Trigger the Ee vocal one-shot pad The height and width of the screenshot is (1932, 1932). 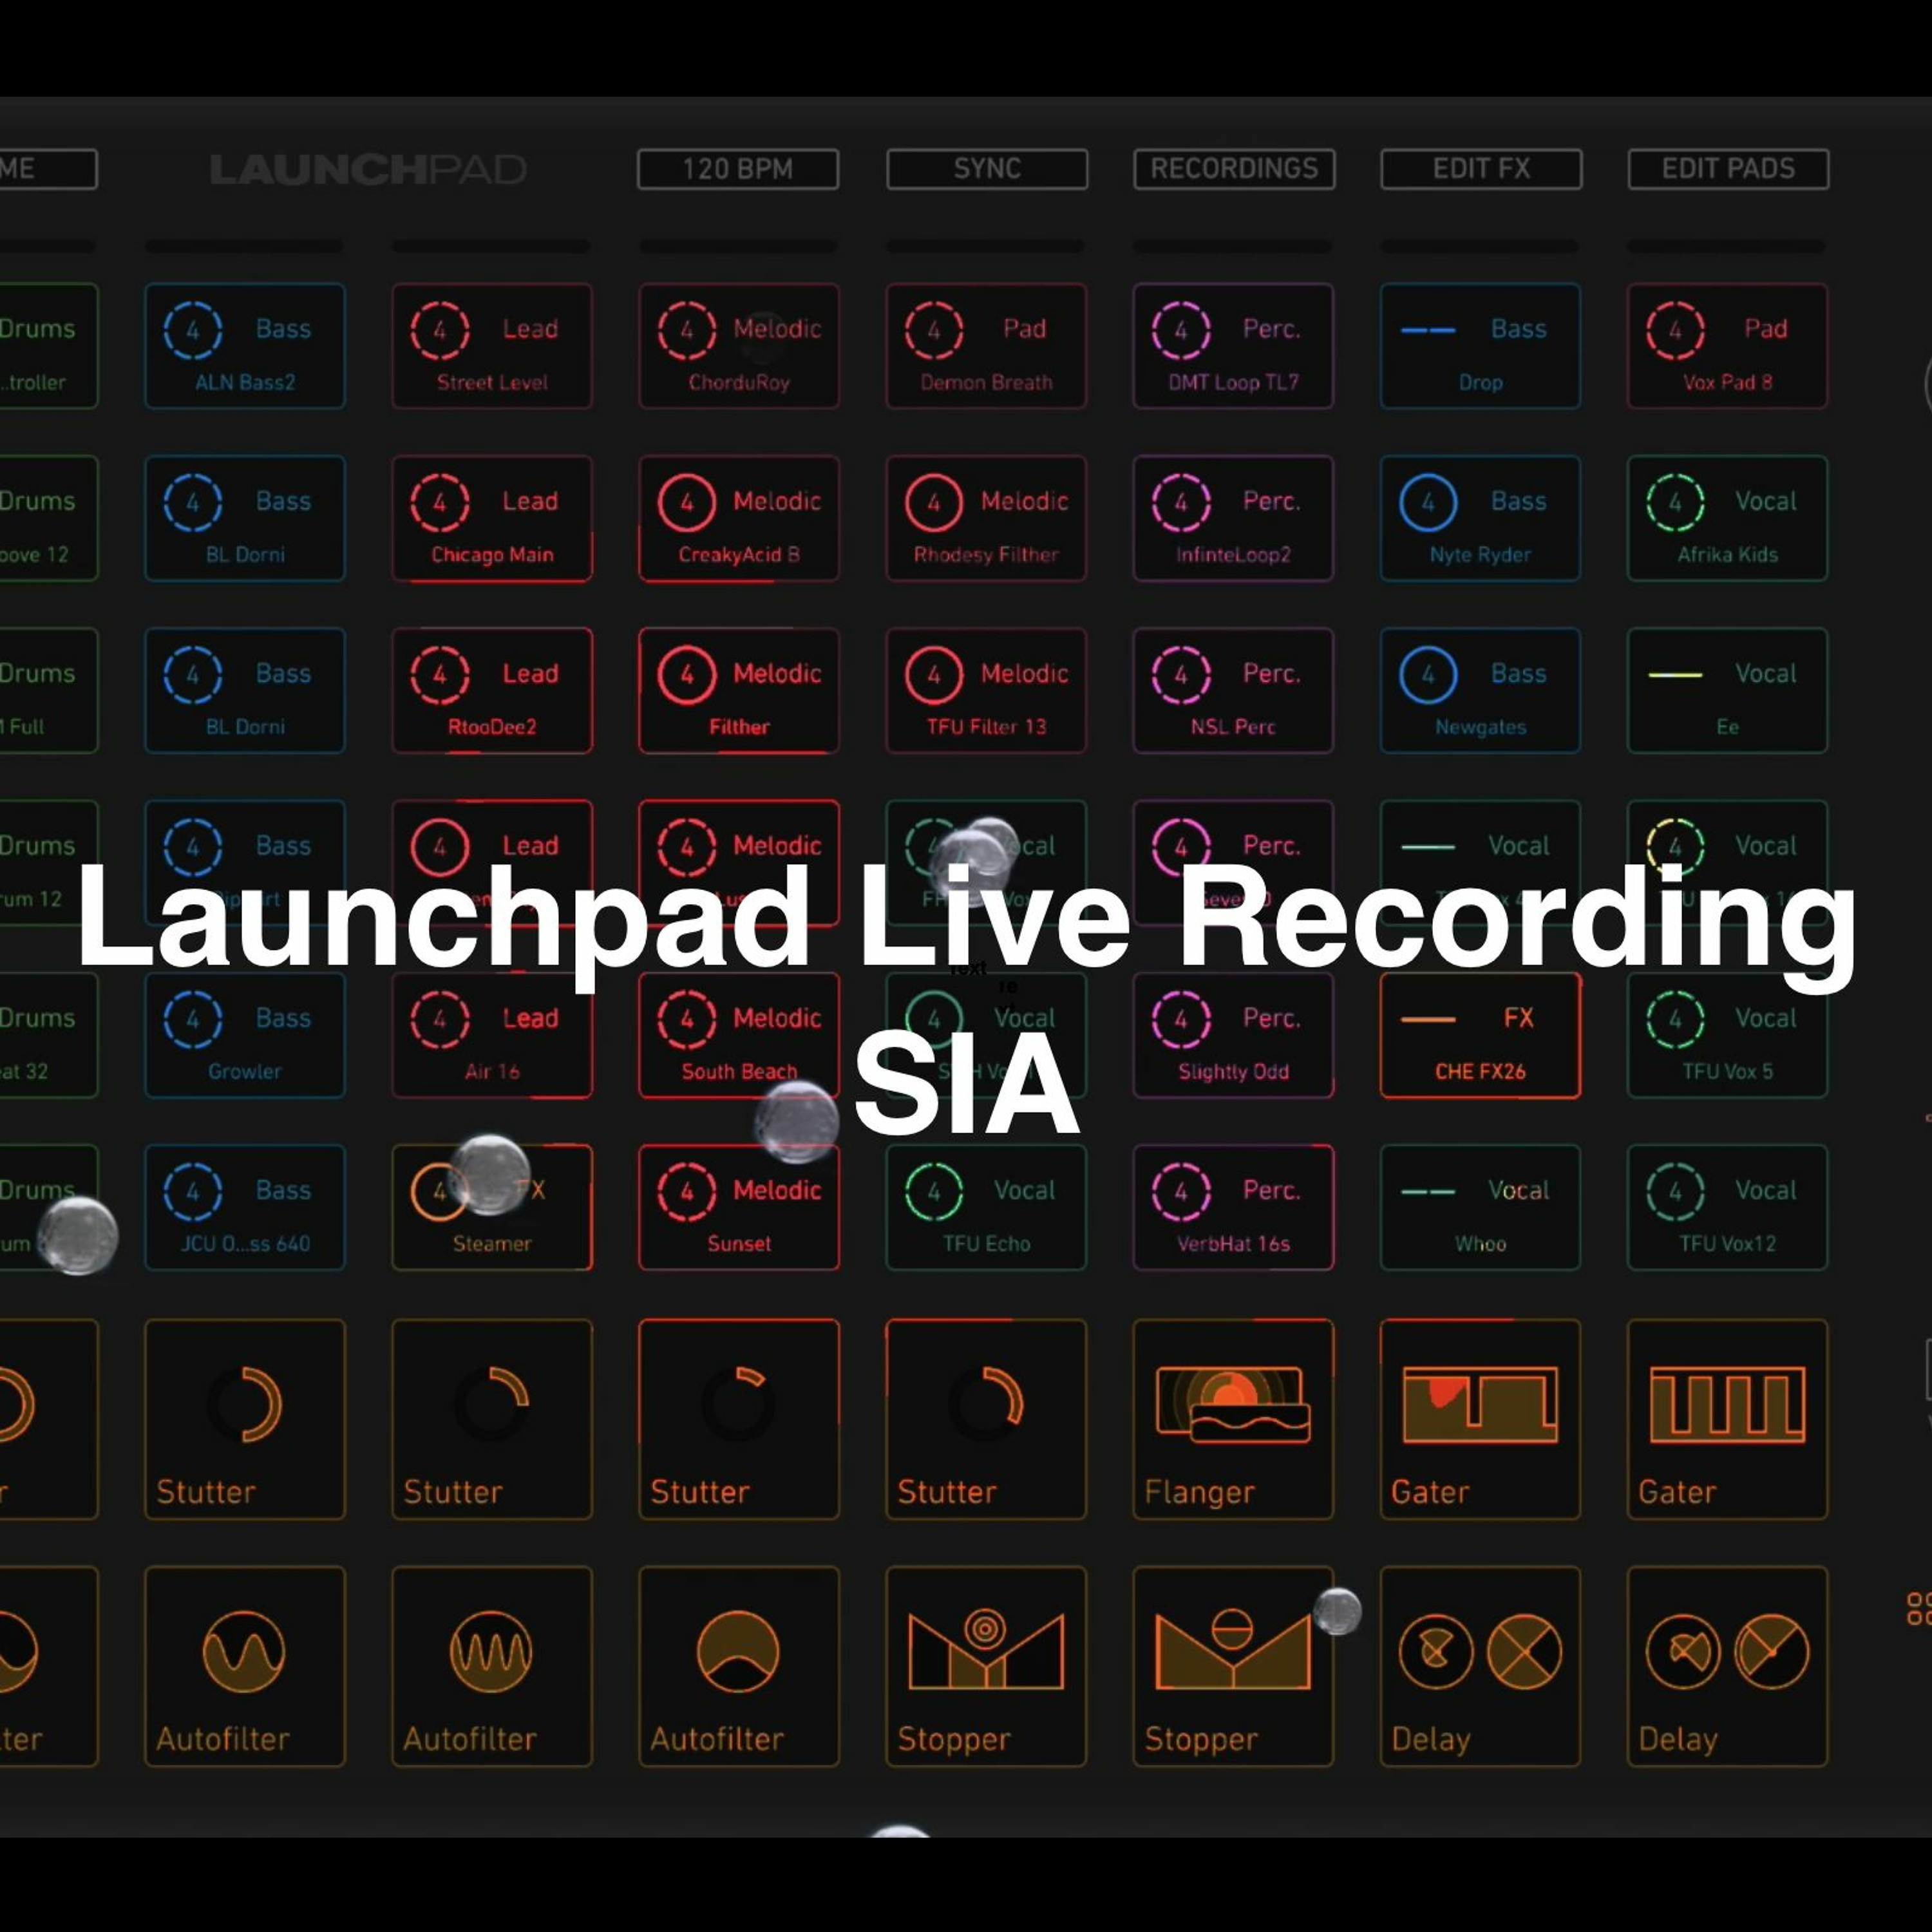tap(1727, 690)
